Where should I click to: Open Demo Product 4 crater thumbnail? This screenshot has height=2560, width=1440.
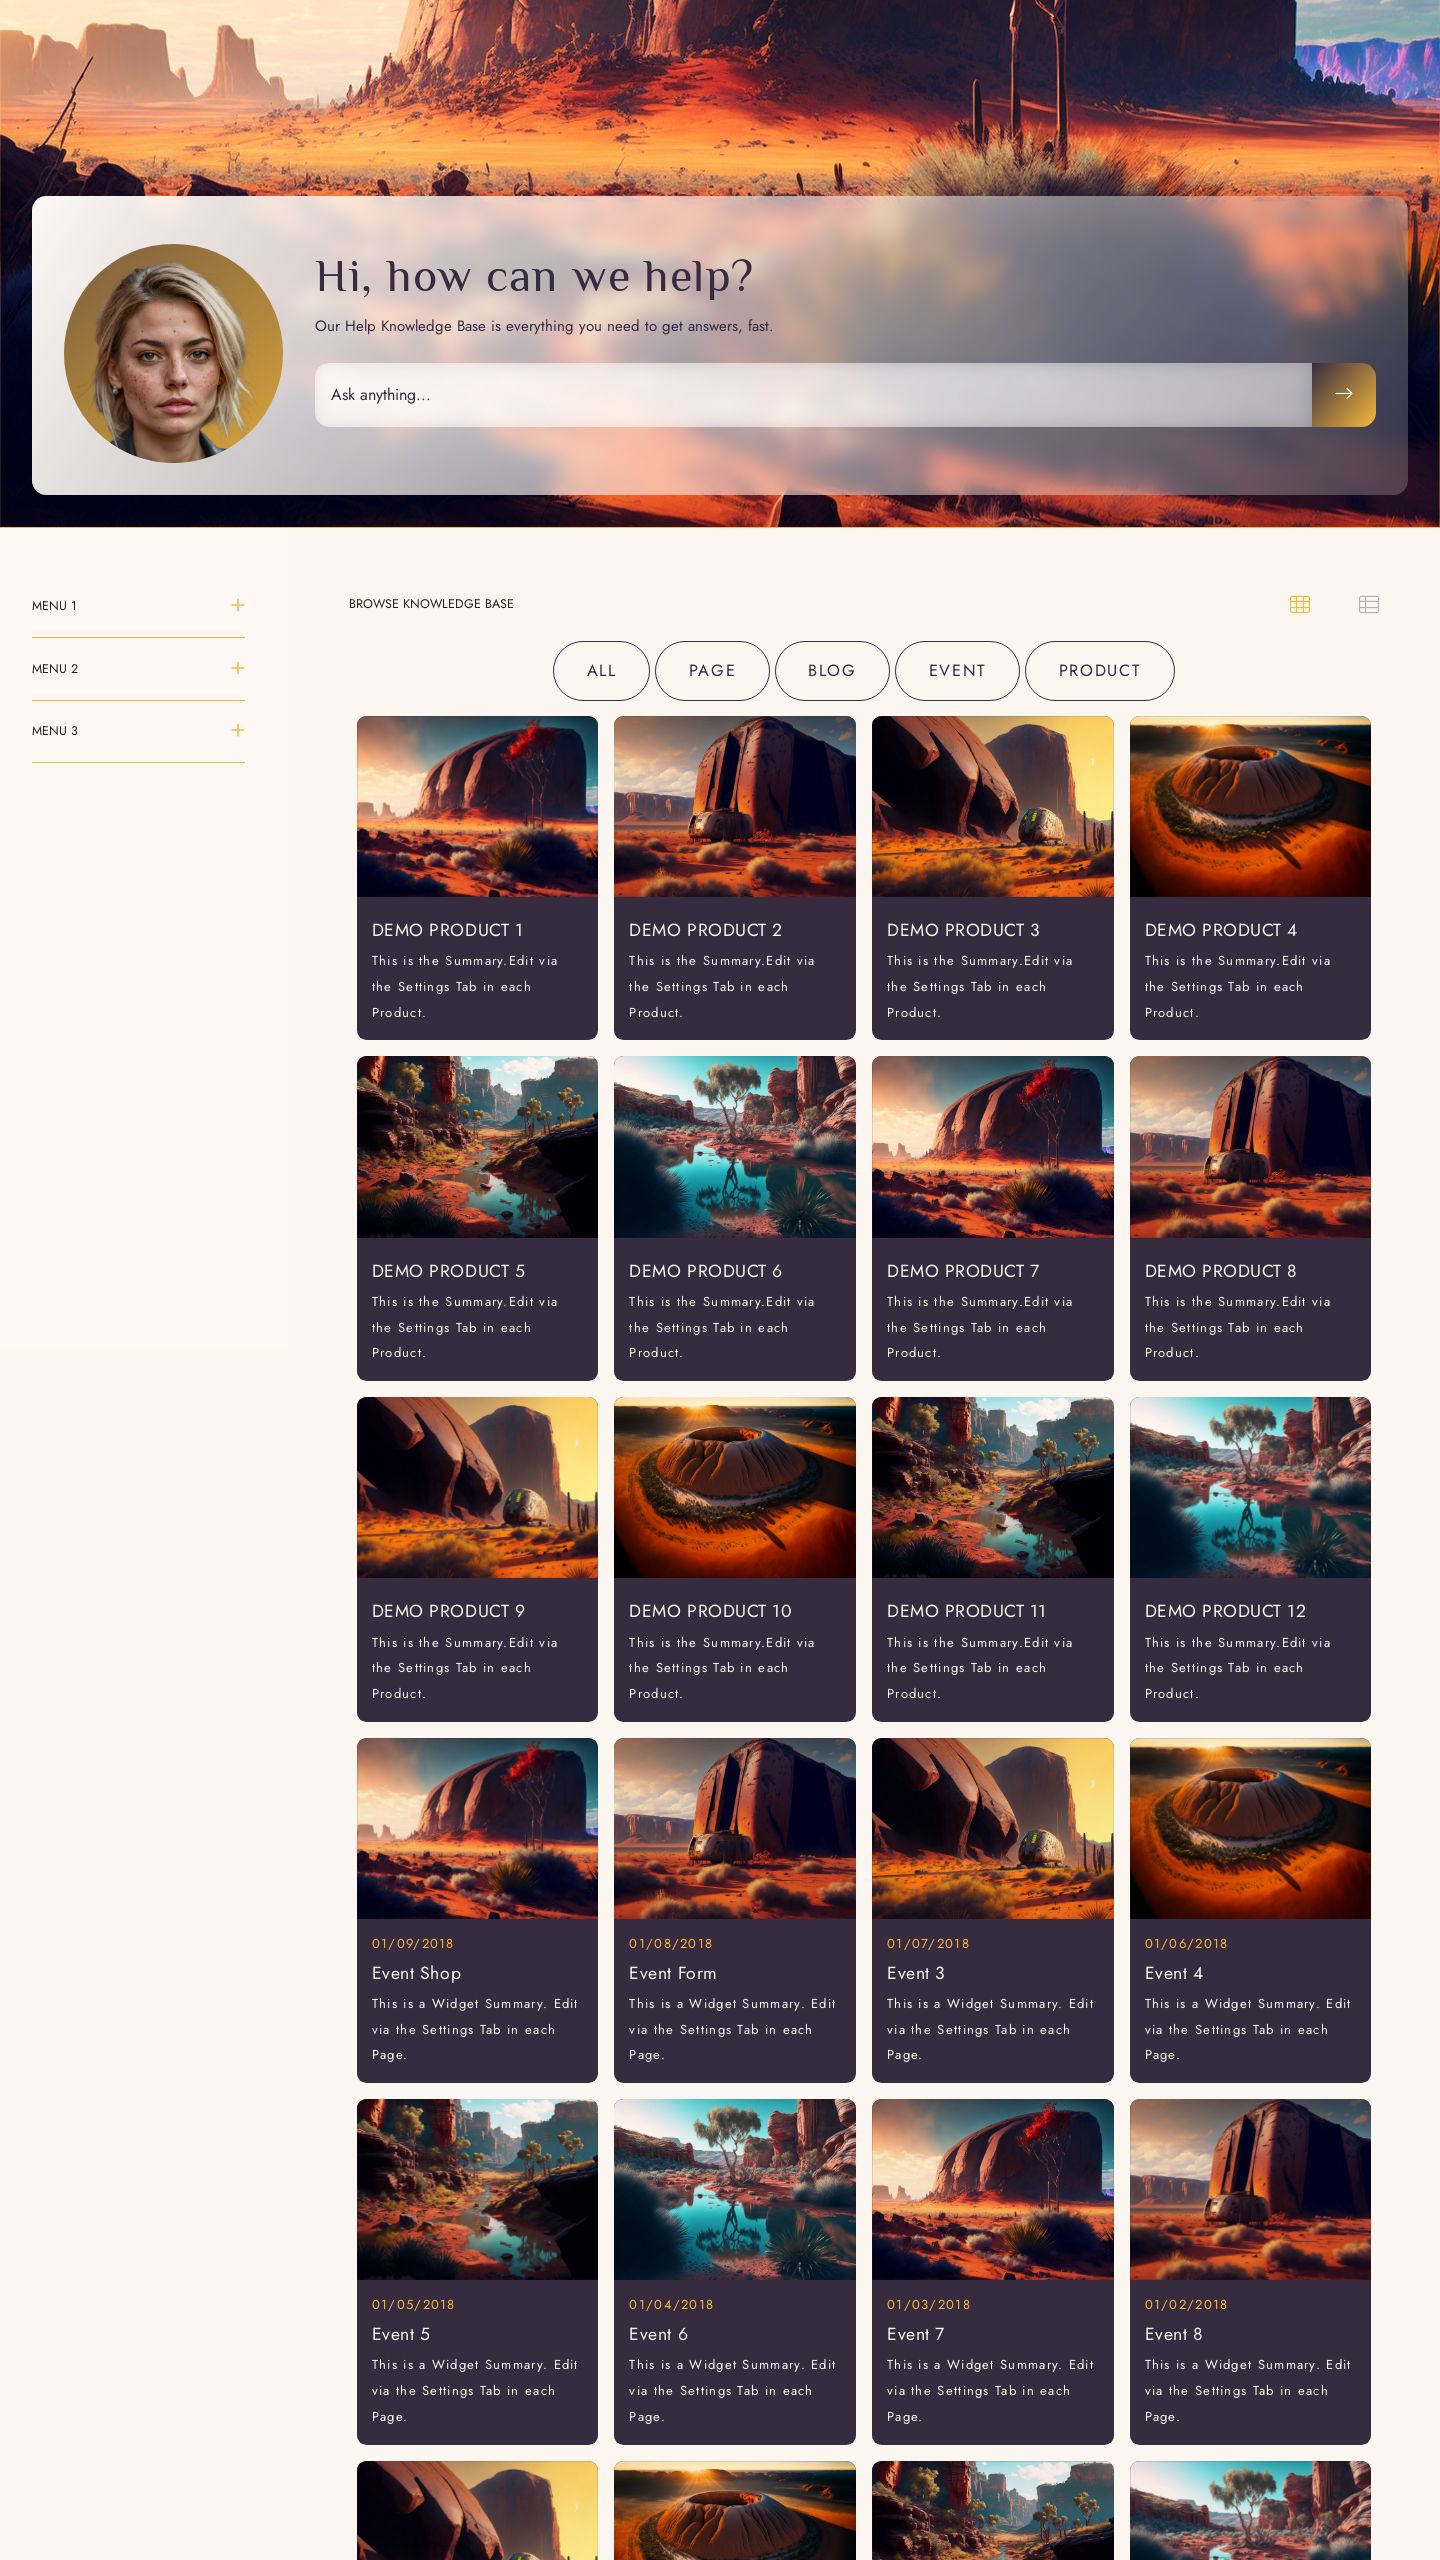pyautogui.click(x=1250, y=806)
